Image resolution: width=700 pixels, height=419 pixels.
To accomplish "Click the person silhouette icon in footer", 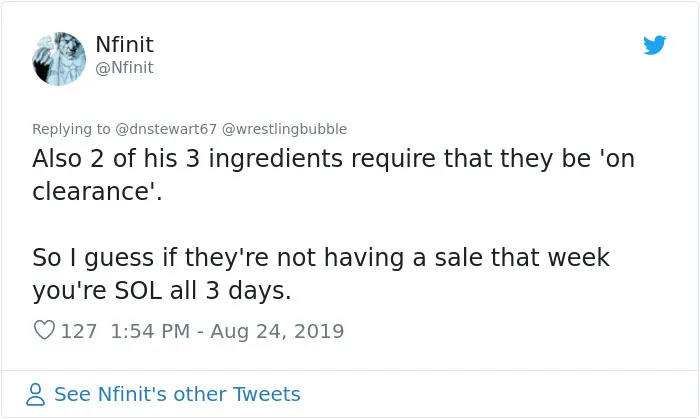I will point(35,394).
